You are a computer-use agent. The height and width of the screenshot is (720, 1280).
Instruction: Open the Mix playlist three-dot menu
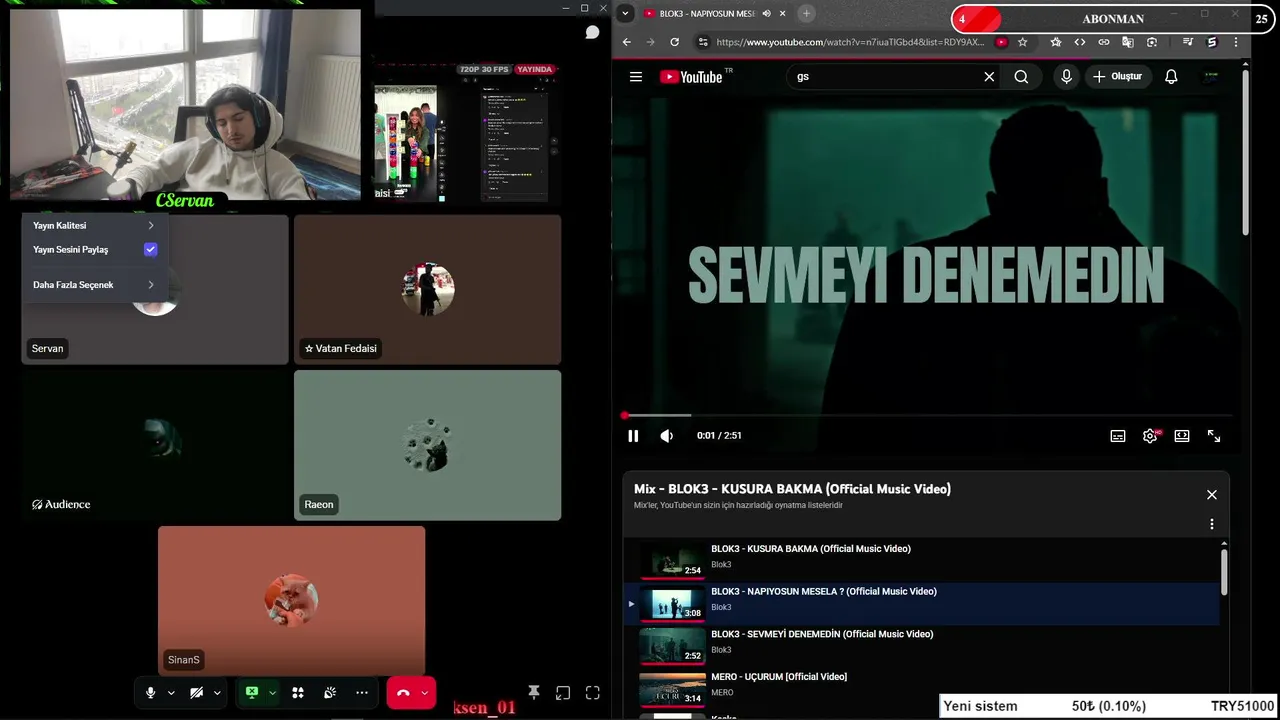coord(1212,524)
